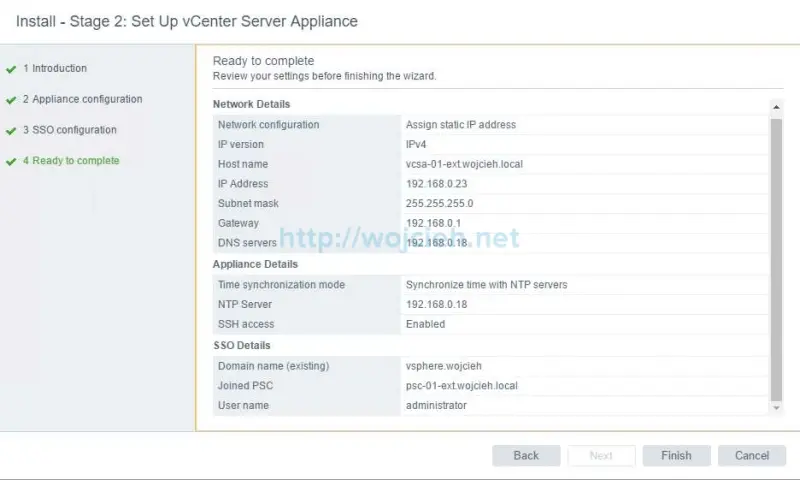Click the Gateway value 192.168.0.1
The width and height of the screenshot is (800, 480).
click(x=433, y=223)
